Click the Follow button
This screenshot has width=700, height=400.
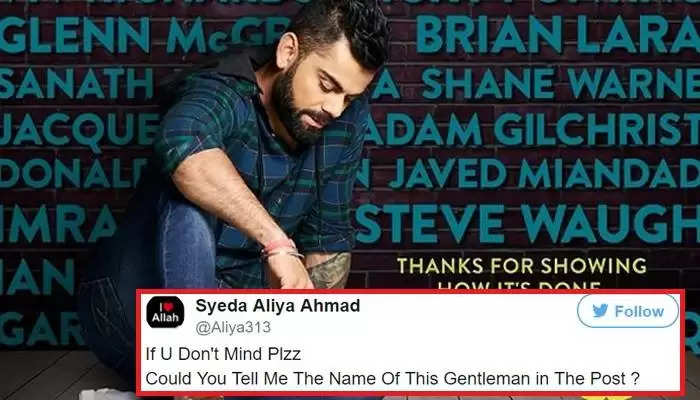click(628, 311)
